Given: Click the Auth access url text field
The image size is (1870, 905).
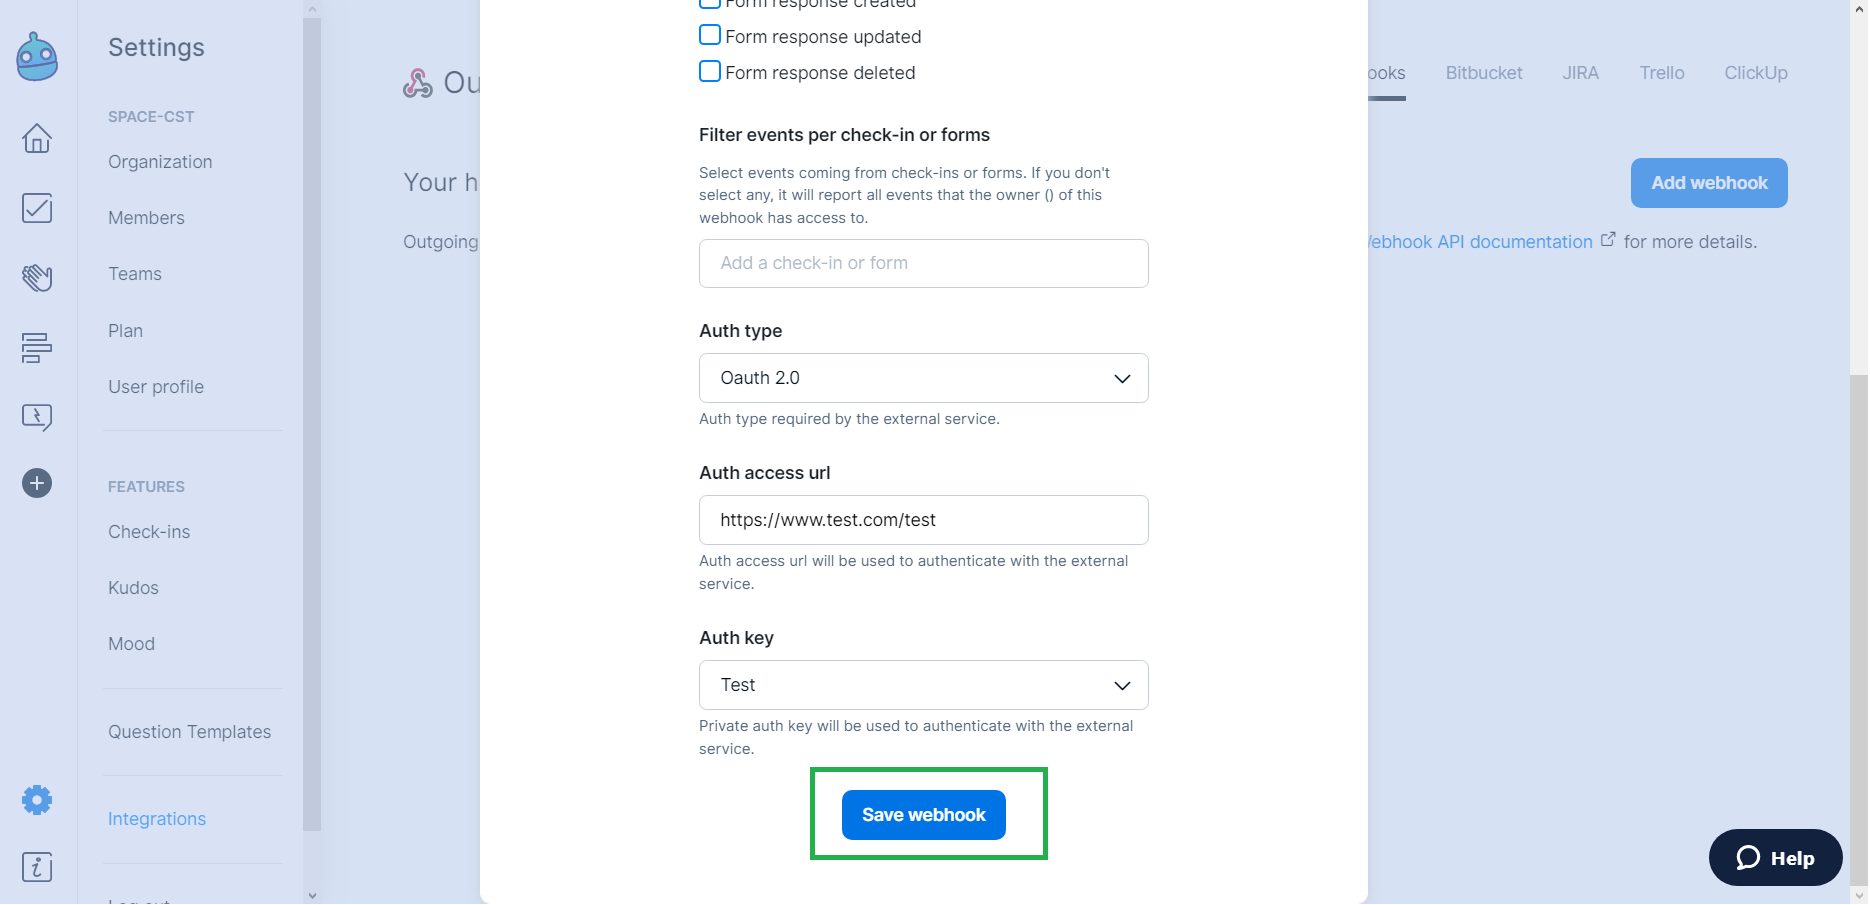Looking at the screenshot, I should (923, 520).
